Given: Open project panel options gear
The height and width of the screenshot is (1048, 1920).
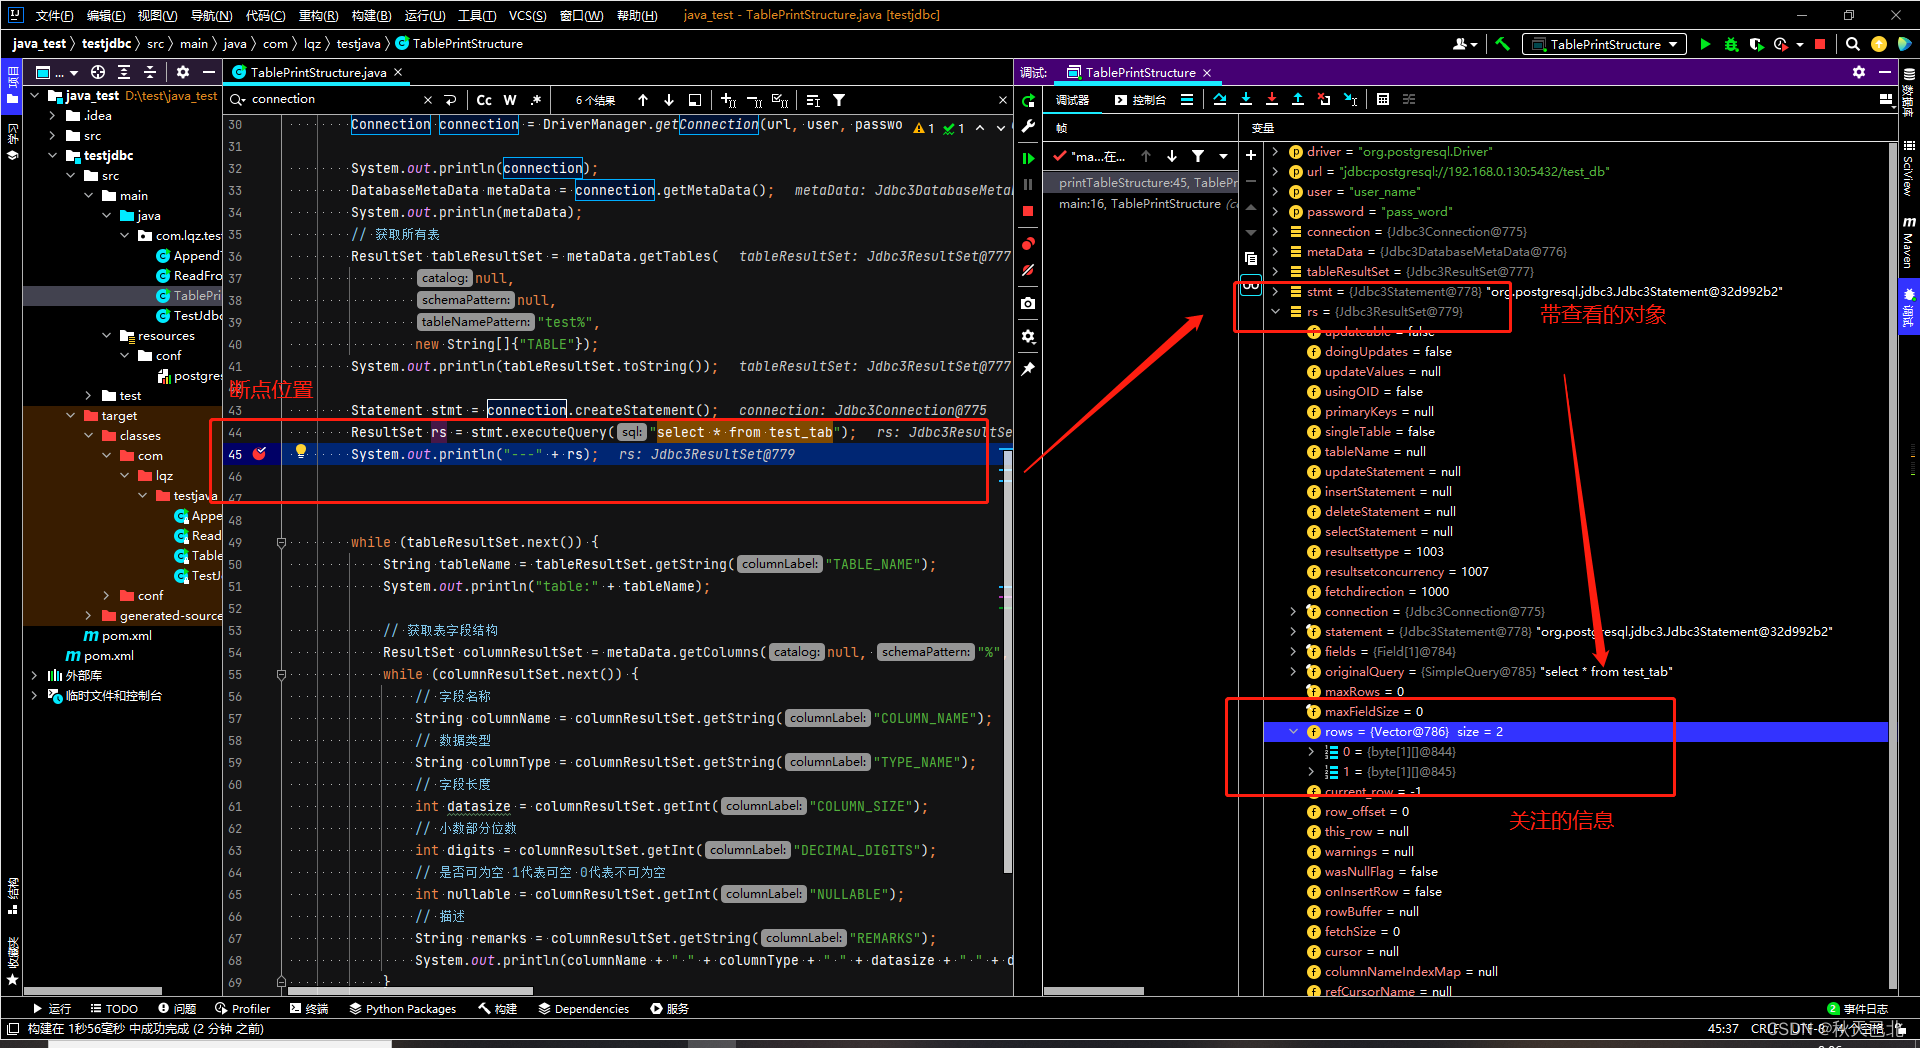Looking at the screenshot, I should tap(182, 72).
